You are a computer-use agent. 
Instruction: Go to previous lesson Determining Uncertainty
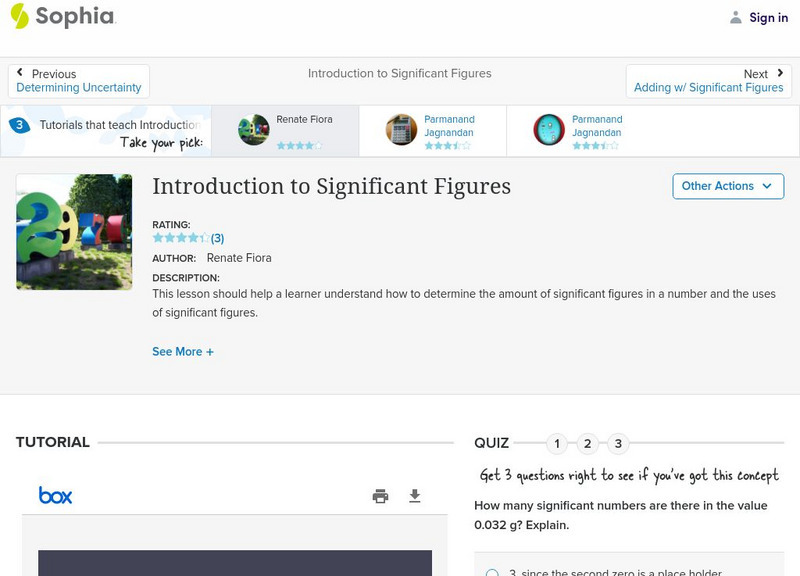tap(79, 81)
